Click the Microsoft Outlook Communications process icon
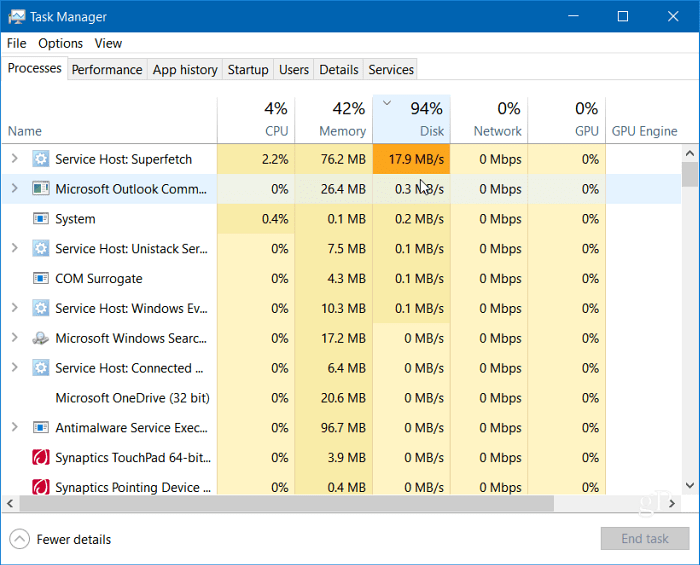Viewport: 700px width, 565px height. click(41, 189)
